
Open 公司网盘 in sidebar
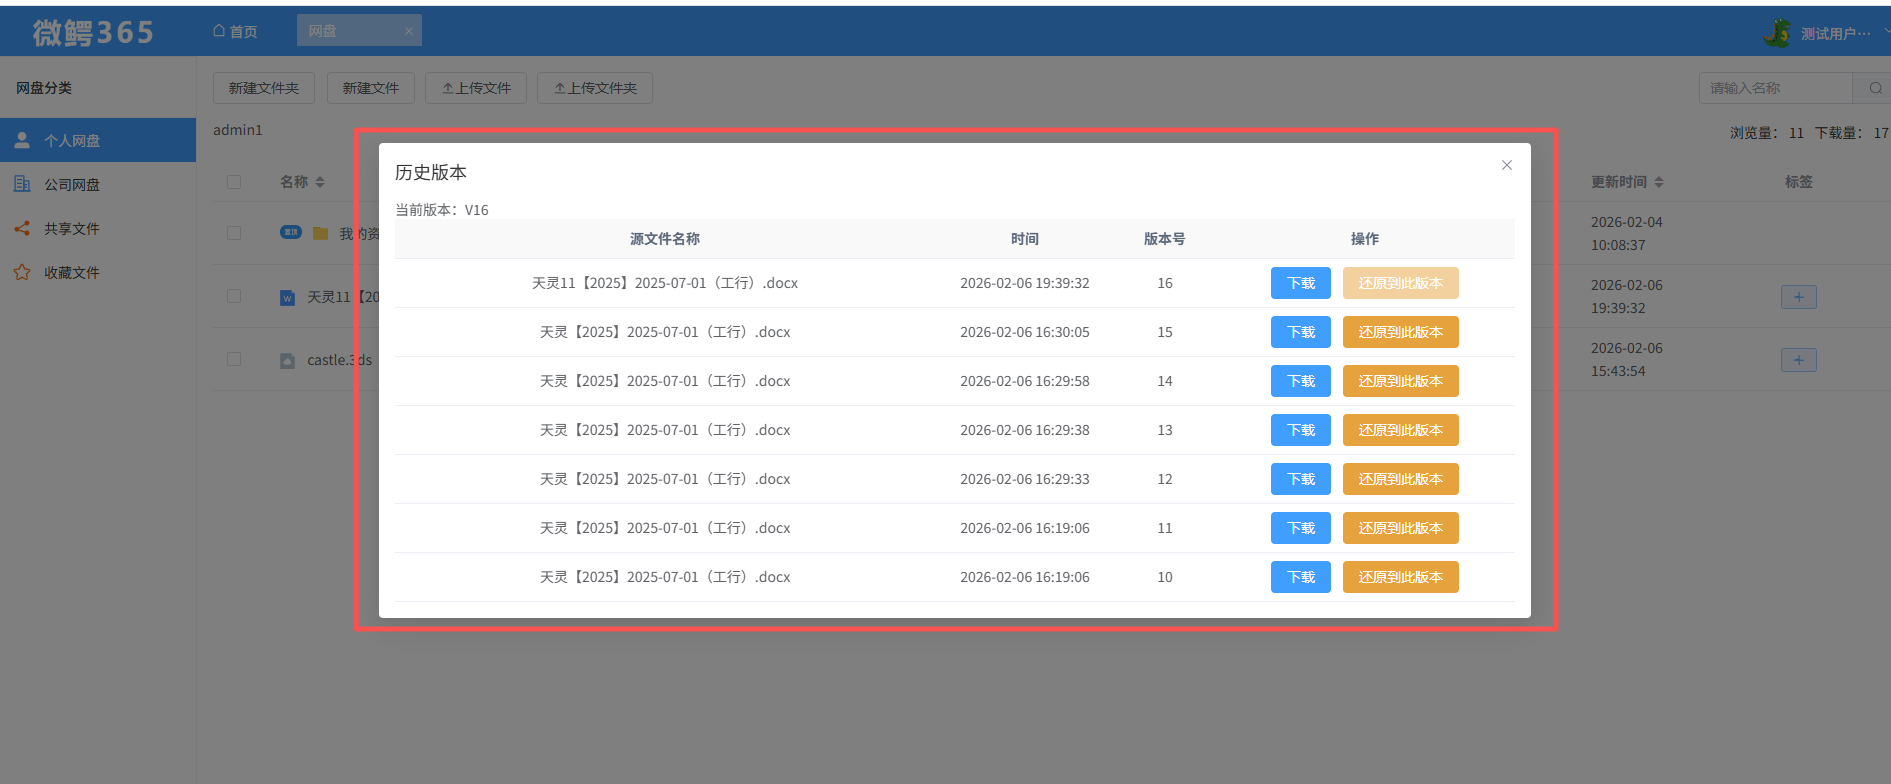pos(98,184)
